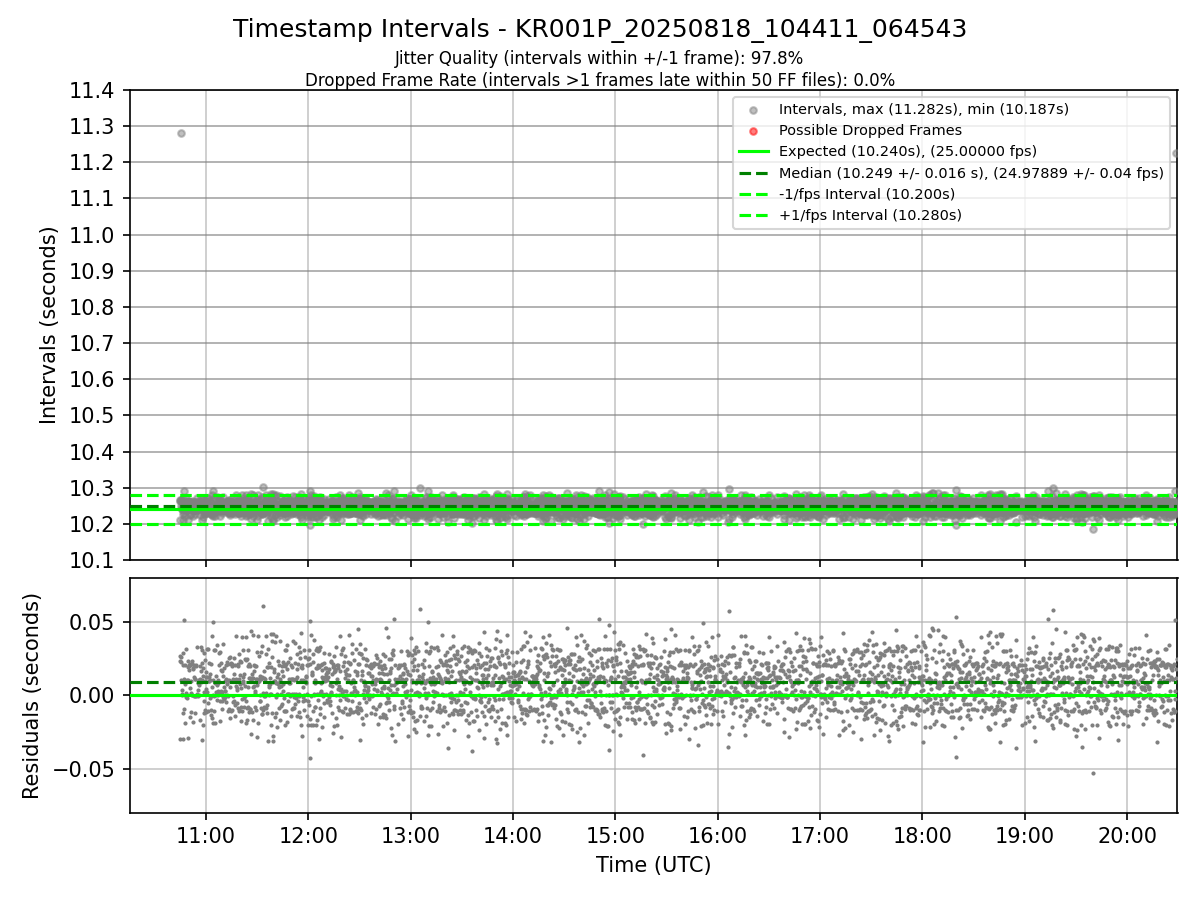Screen dimensions: 1200x900
Task: Click the '19:00' x-axis tick label
Action: tap(1025, 834)
